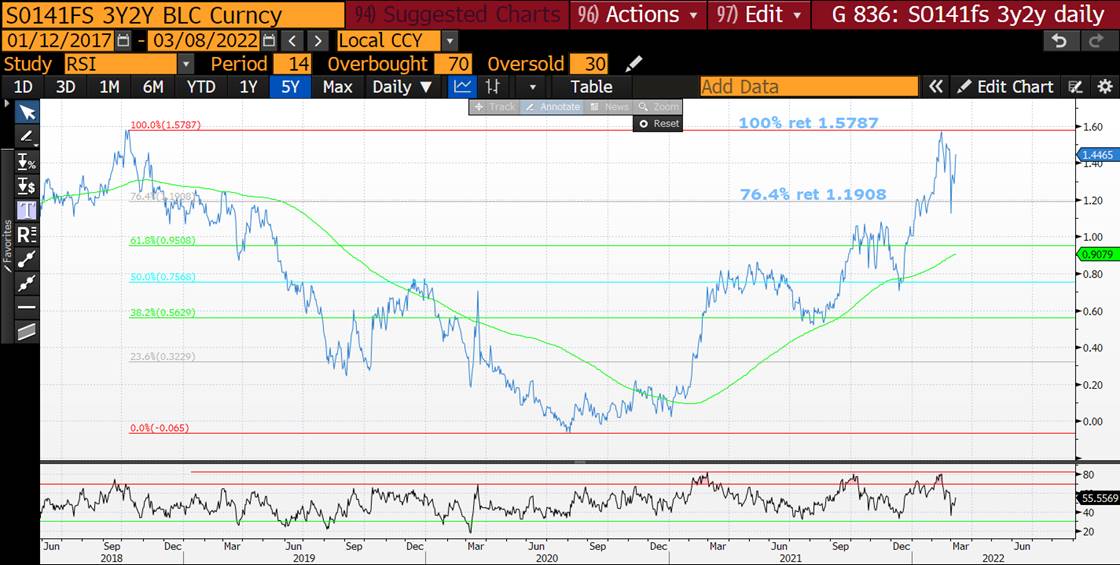Click the 50.0%(0.7568) Fibonacci label
Viewport: 1120px width, 565px height.
(162, 277)
